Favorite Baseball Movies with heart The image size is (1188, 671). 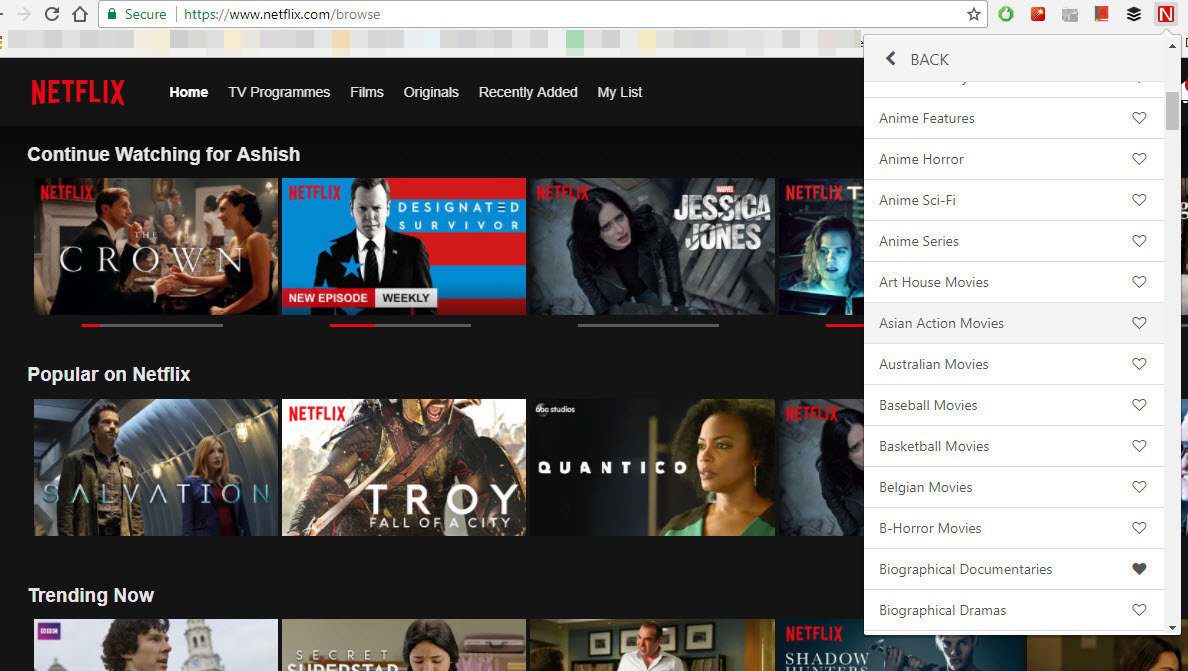(1139, 404)
